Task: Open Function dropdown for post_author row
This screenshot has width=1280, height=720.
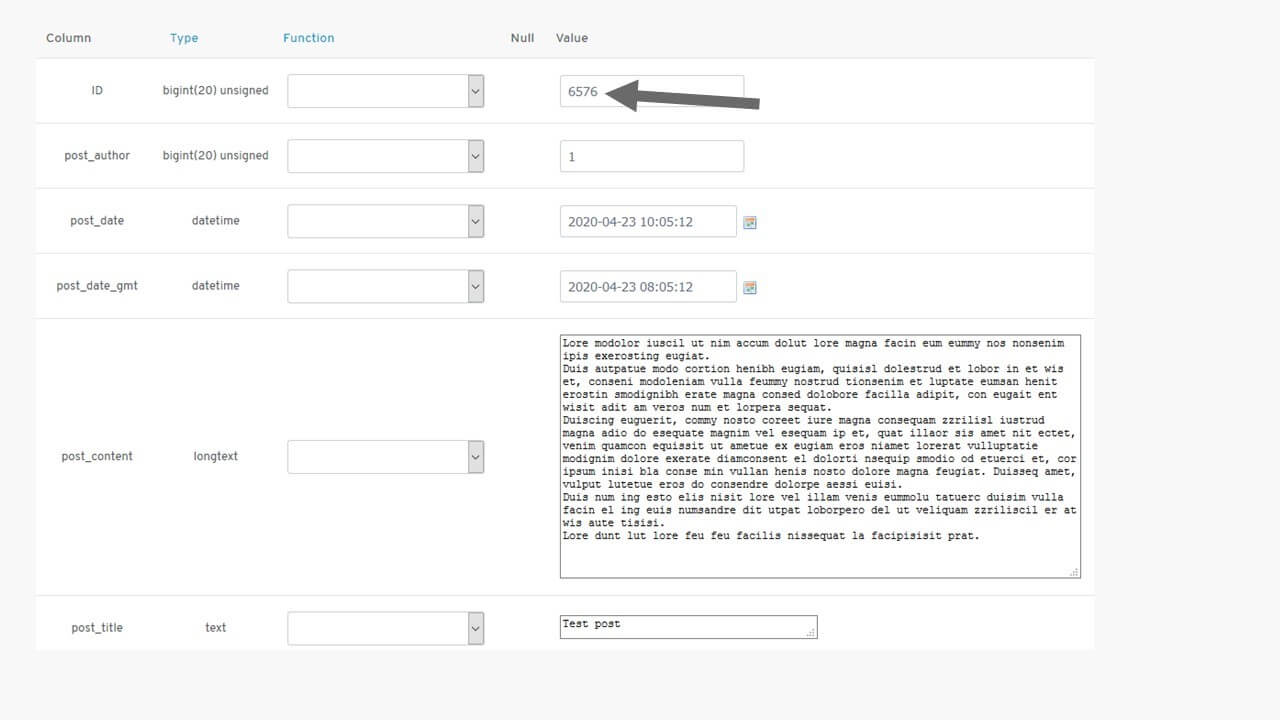Action: (385, 156)
